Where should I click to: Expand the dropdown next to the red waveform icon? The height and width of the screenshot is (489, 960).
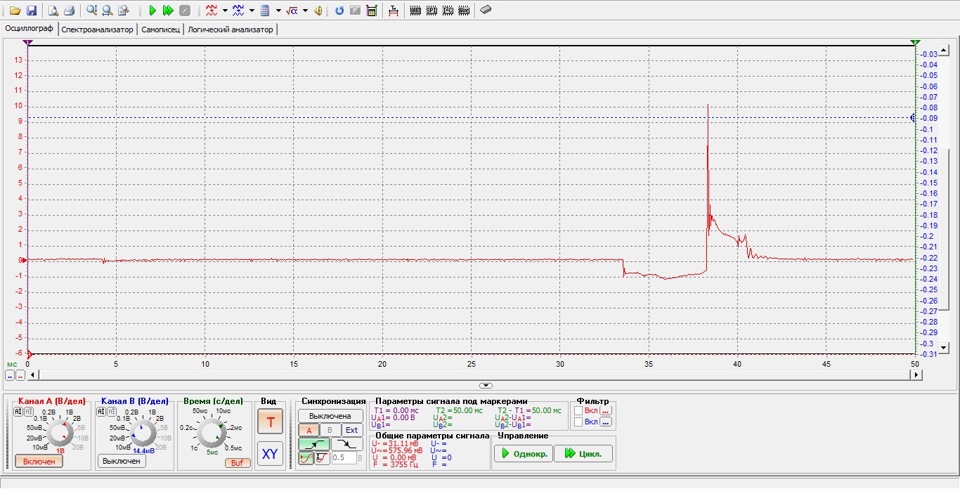point(225,10)
